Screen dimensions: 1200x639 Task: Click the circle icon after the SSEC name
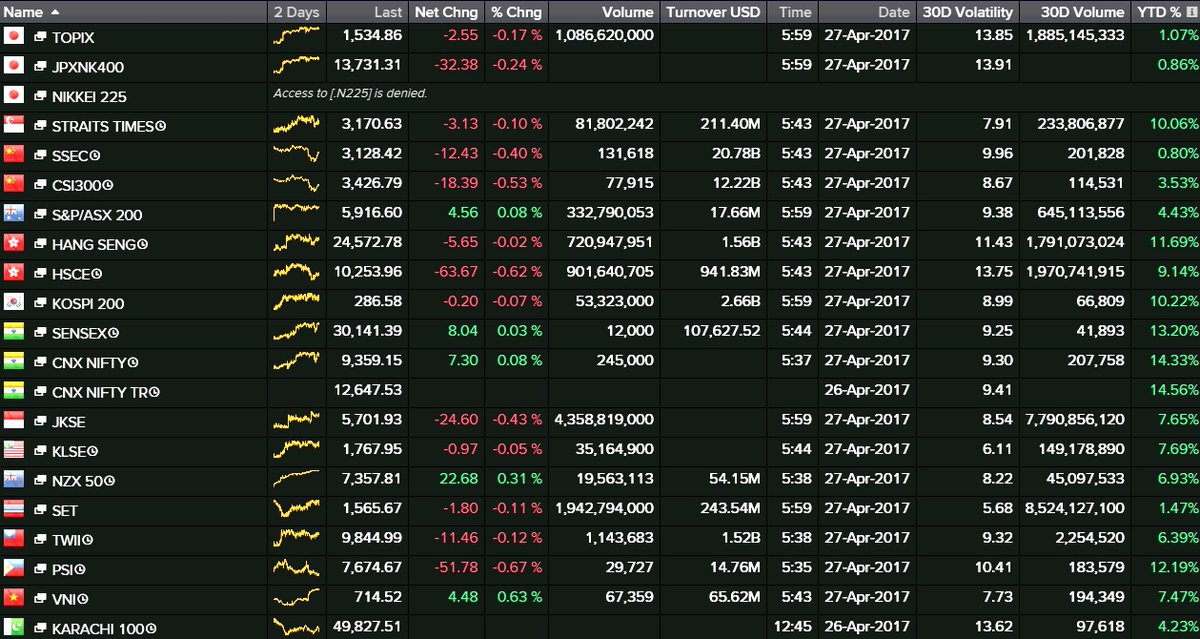97,156
